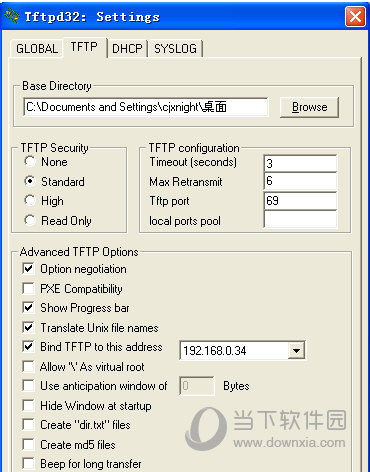Click the local ports pool field
370x472 pixels.
coord(300,220)
